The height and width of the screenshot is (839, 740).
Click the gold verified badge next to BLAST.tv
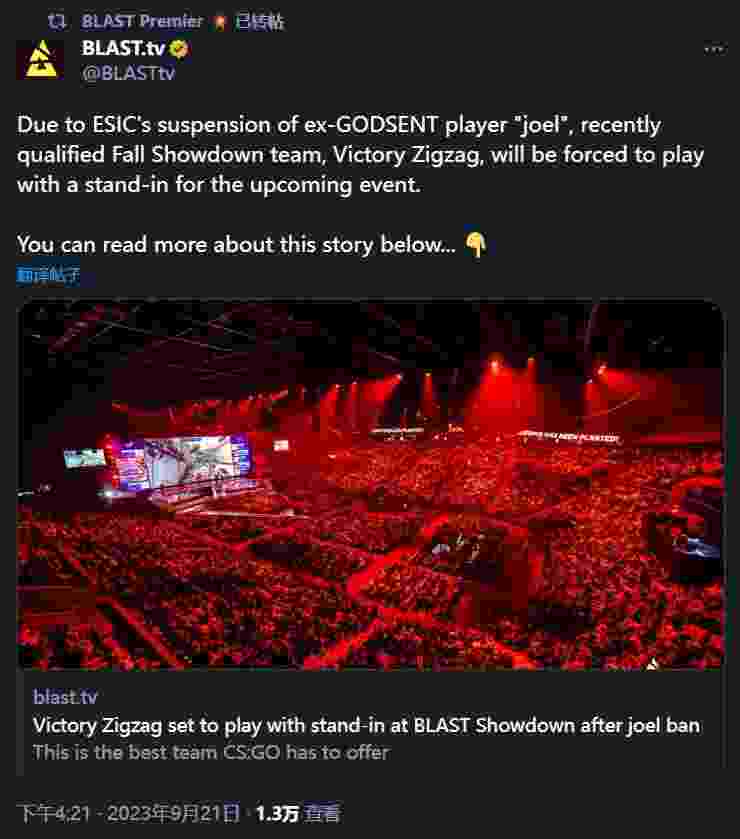[x=179, y=49]
